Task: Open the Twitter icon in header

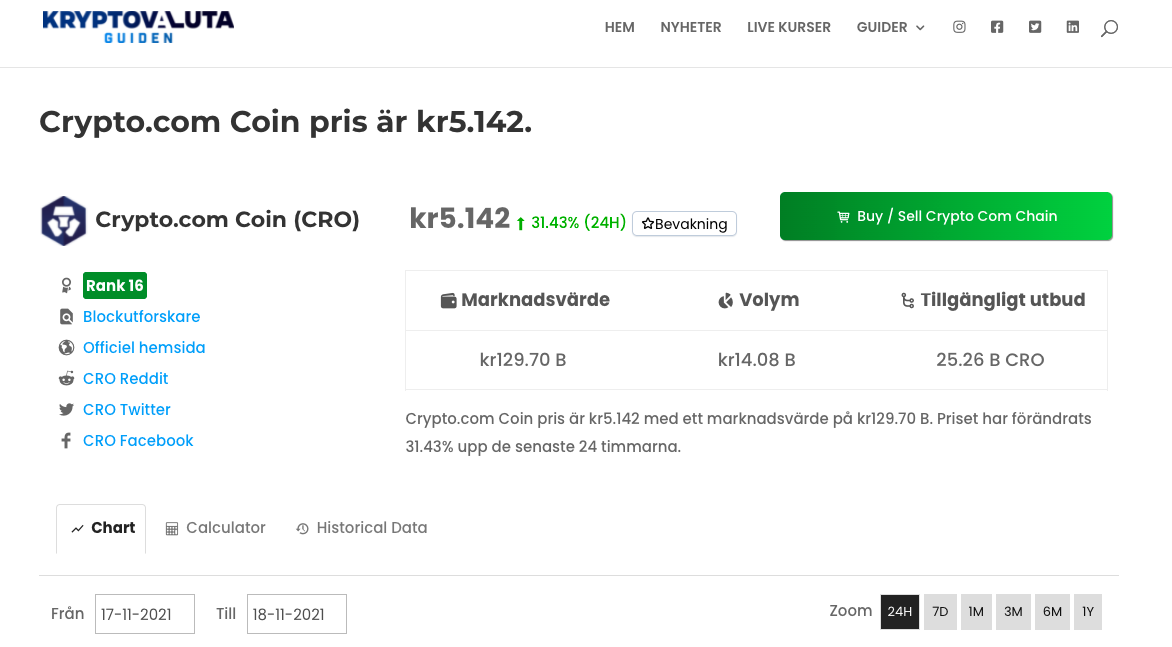Action: (x=1035, y=27)
